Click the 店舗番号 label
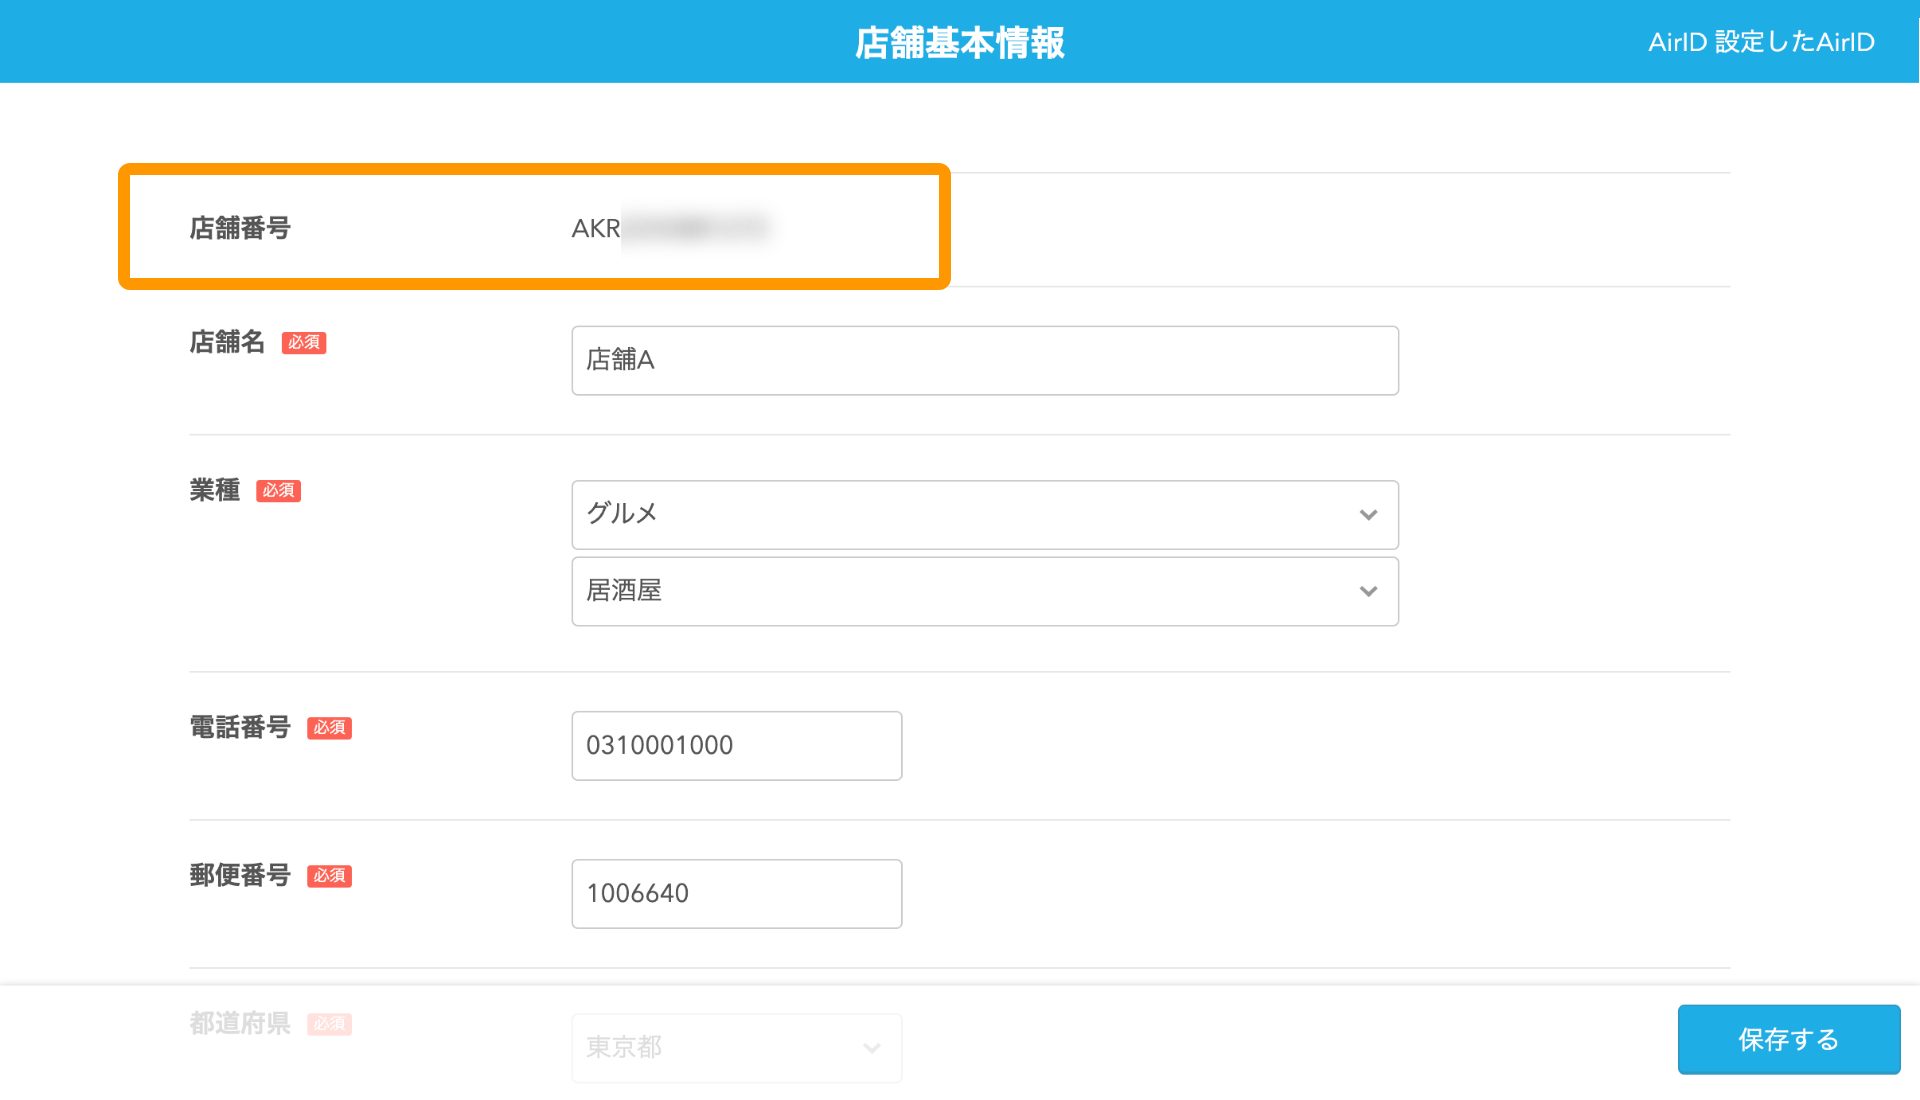The width and height of the screenshot is (1920, 1100). pyautogui.click(x=240, y=228)
